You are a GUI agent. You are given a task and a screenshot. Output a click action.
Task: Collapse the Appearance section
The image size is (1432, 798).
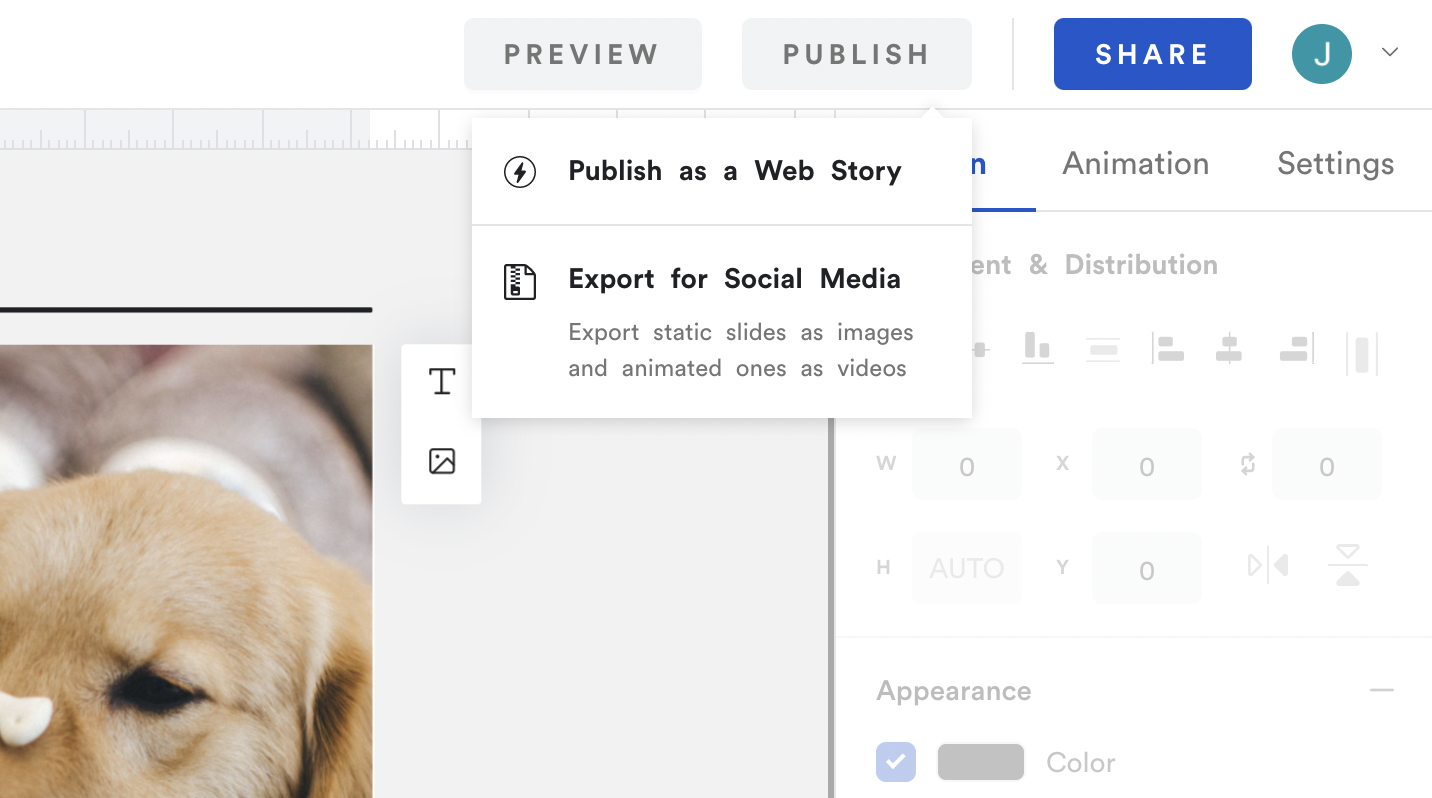(1382, 690)
